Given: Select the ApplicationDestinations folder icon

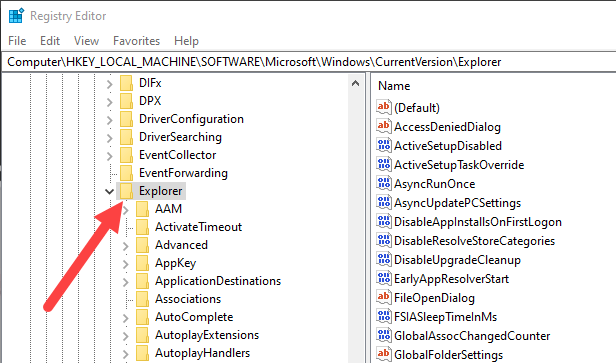Looking at the screenshot, I should point(142,282).
